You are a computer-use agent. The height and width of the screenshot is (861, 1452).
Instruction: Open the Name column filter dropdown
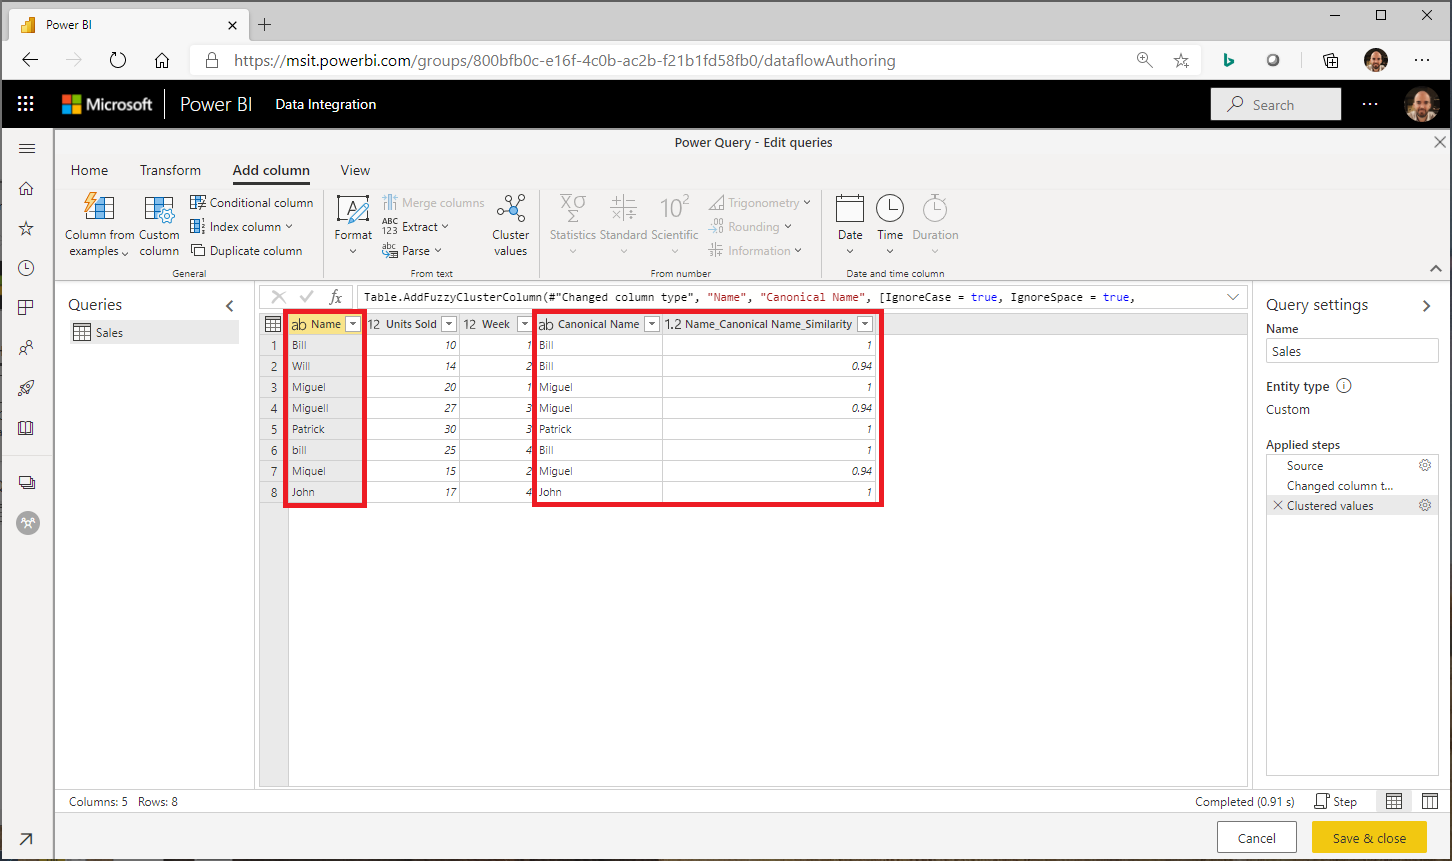tap(353, 324)
